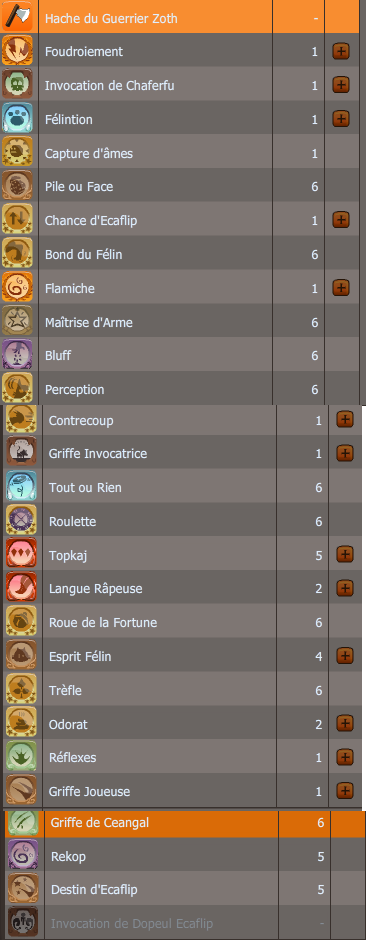Upgrade Réflexes via its plus button
This screenshot has width=366, height=948.
coord(345,757)
